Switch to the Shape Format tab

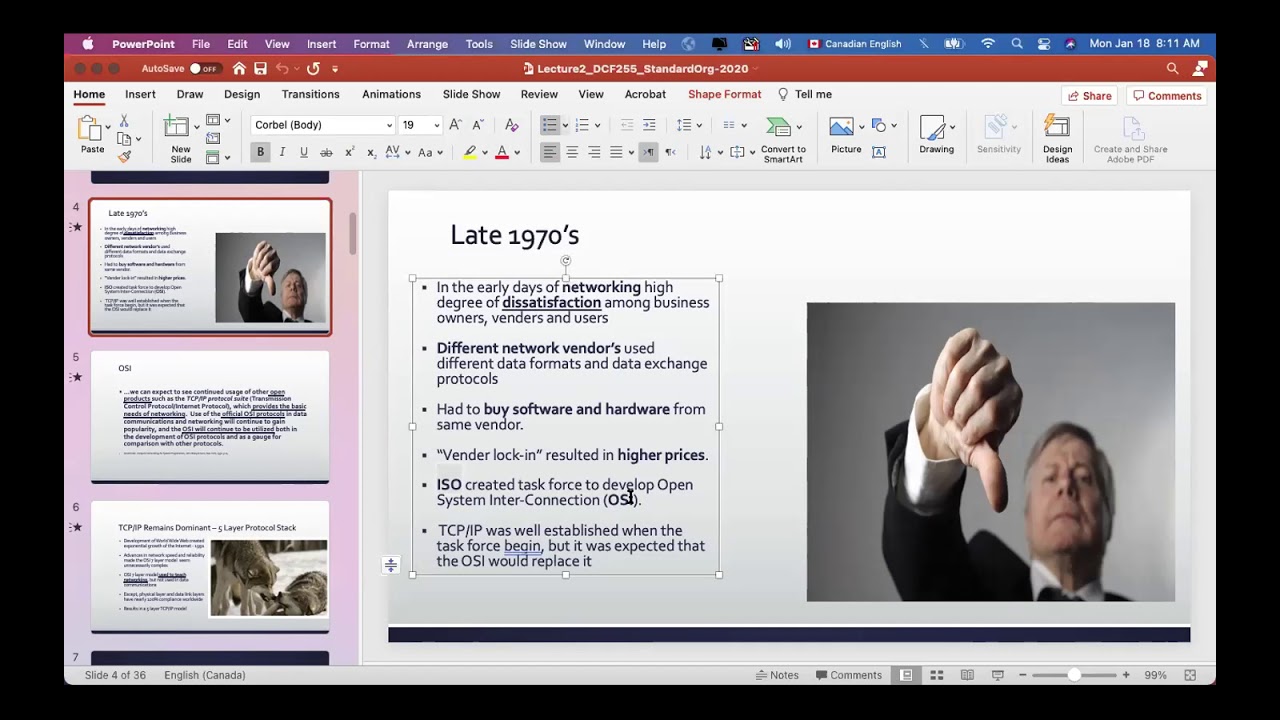pyautogui.click(x=724, y=94)
